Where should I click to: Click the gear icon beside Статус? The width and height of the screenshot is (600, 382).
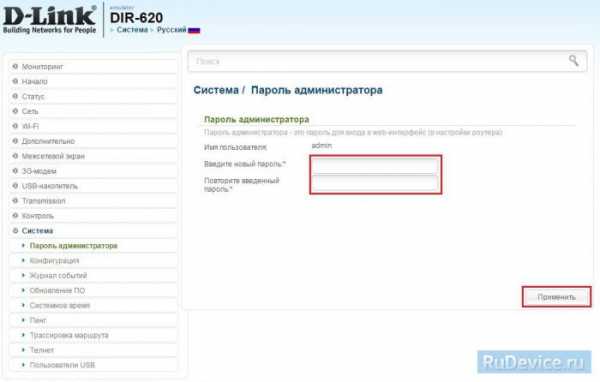click(15, 96)
